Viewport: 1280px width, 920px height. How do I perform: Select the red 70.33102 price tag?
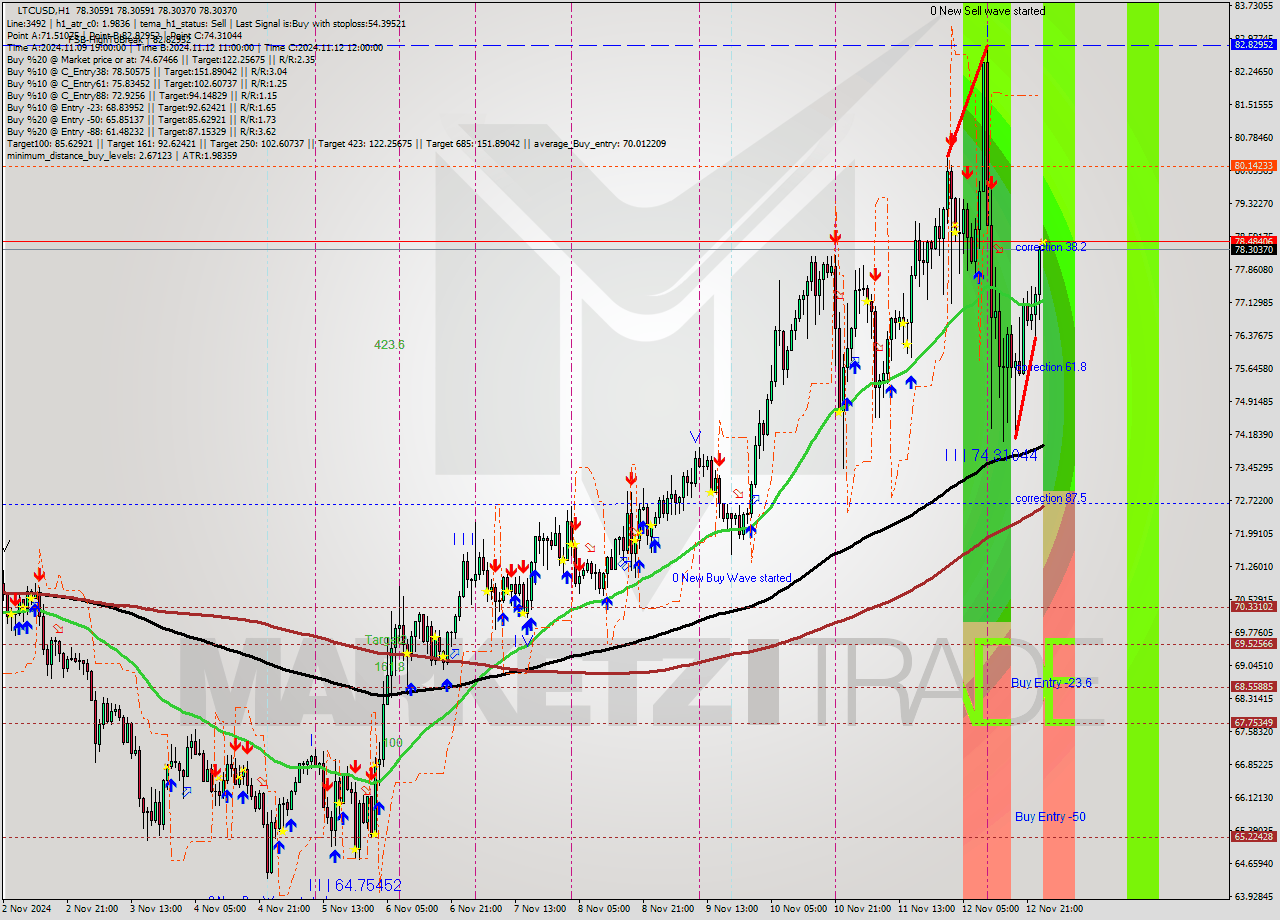1254,606
